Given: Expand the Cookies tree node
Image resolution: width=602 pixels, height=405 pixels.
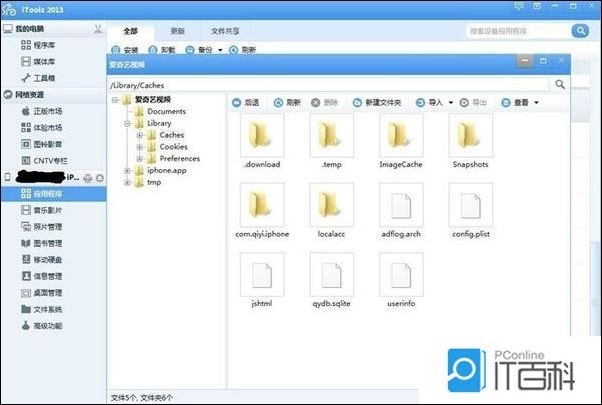Looking at the screenshot, I should 140,147.
